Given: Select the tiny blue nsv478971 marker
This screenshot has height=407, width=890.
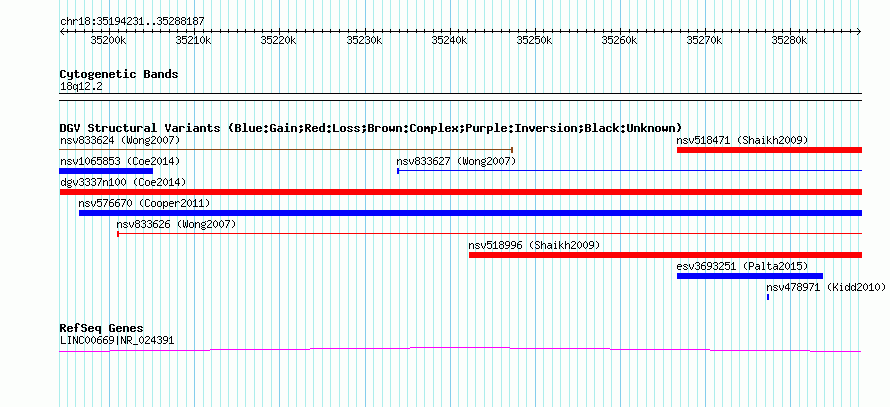Looking at the screenshot, I should coord(768,297).
